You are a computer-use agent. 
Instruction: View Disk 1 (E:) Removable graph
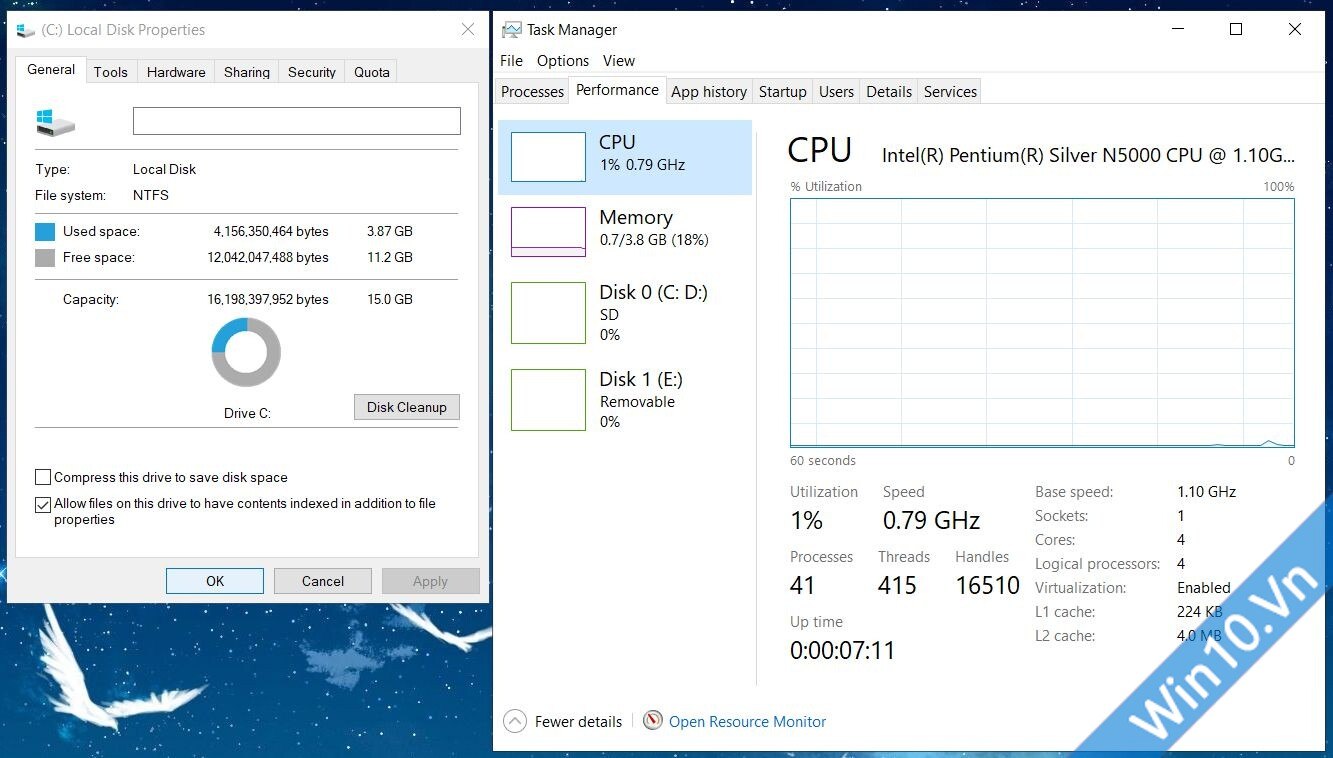click(547, 399)
